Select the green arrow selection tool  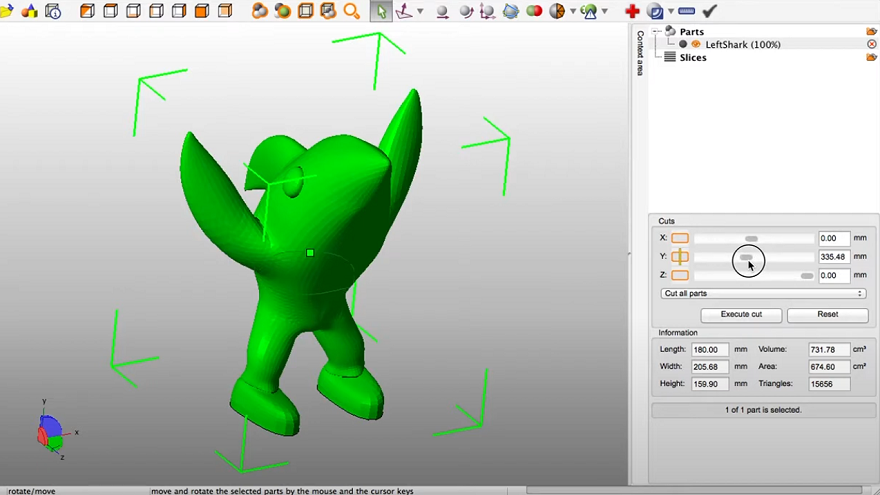(381, 11)
